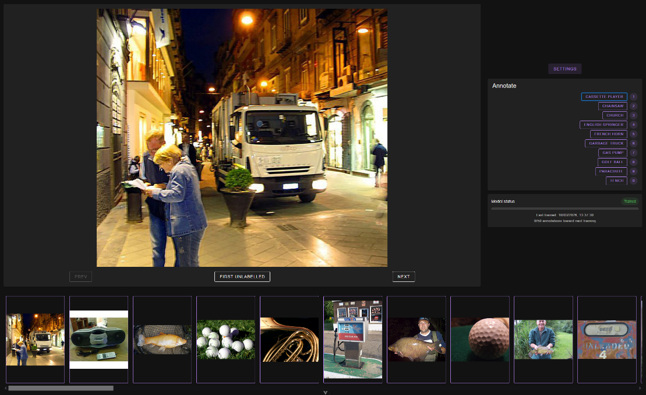This screenshot has width=646, height=395.
Task: Label image as Gas Pump
Action: 613,152
